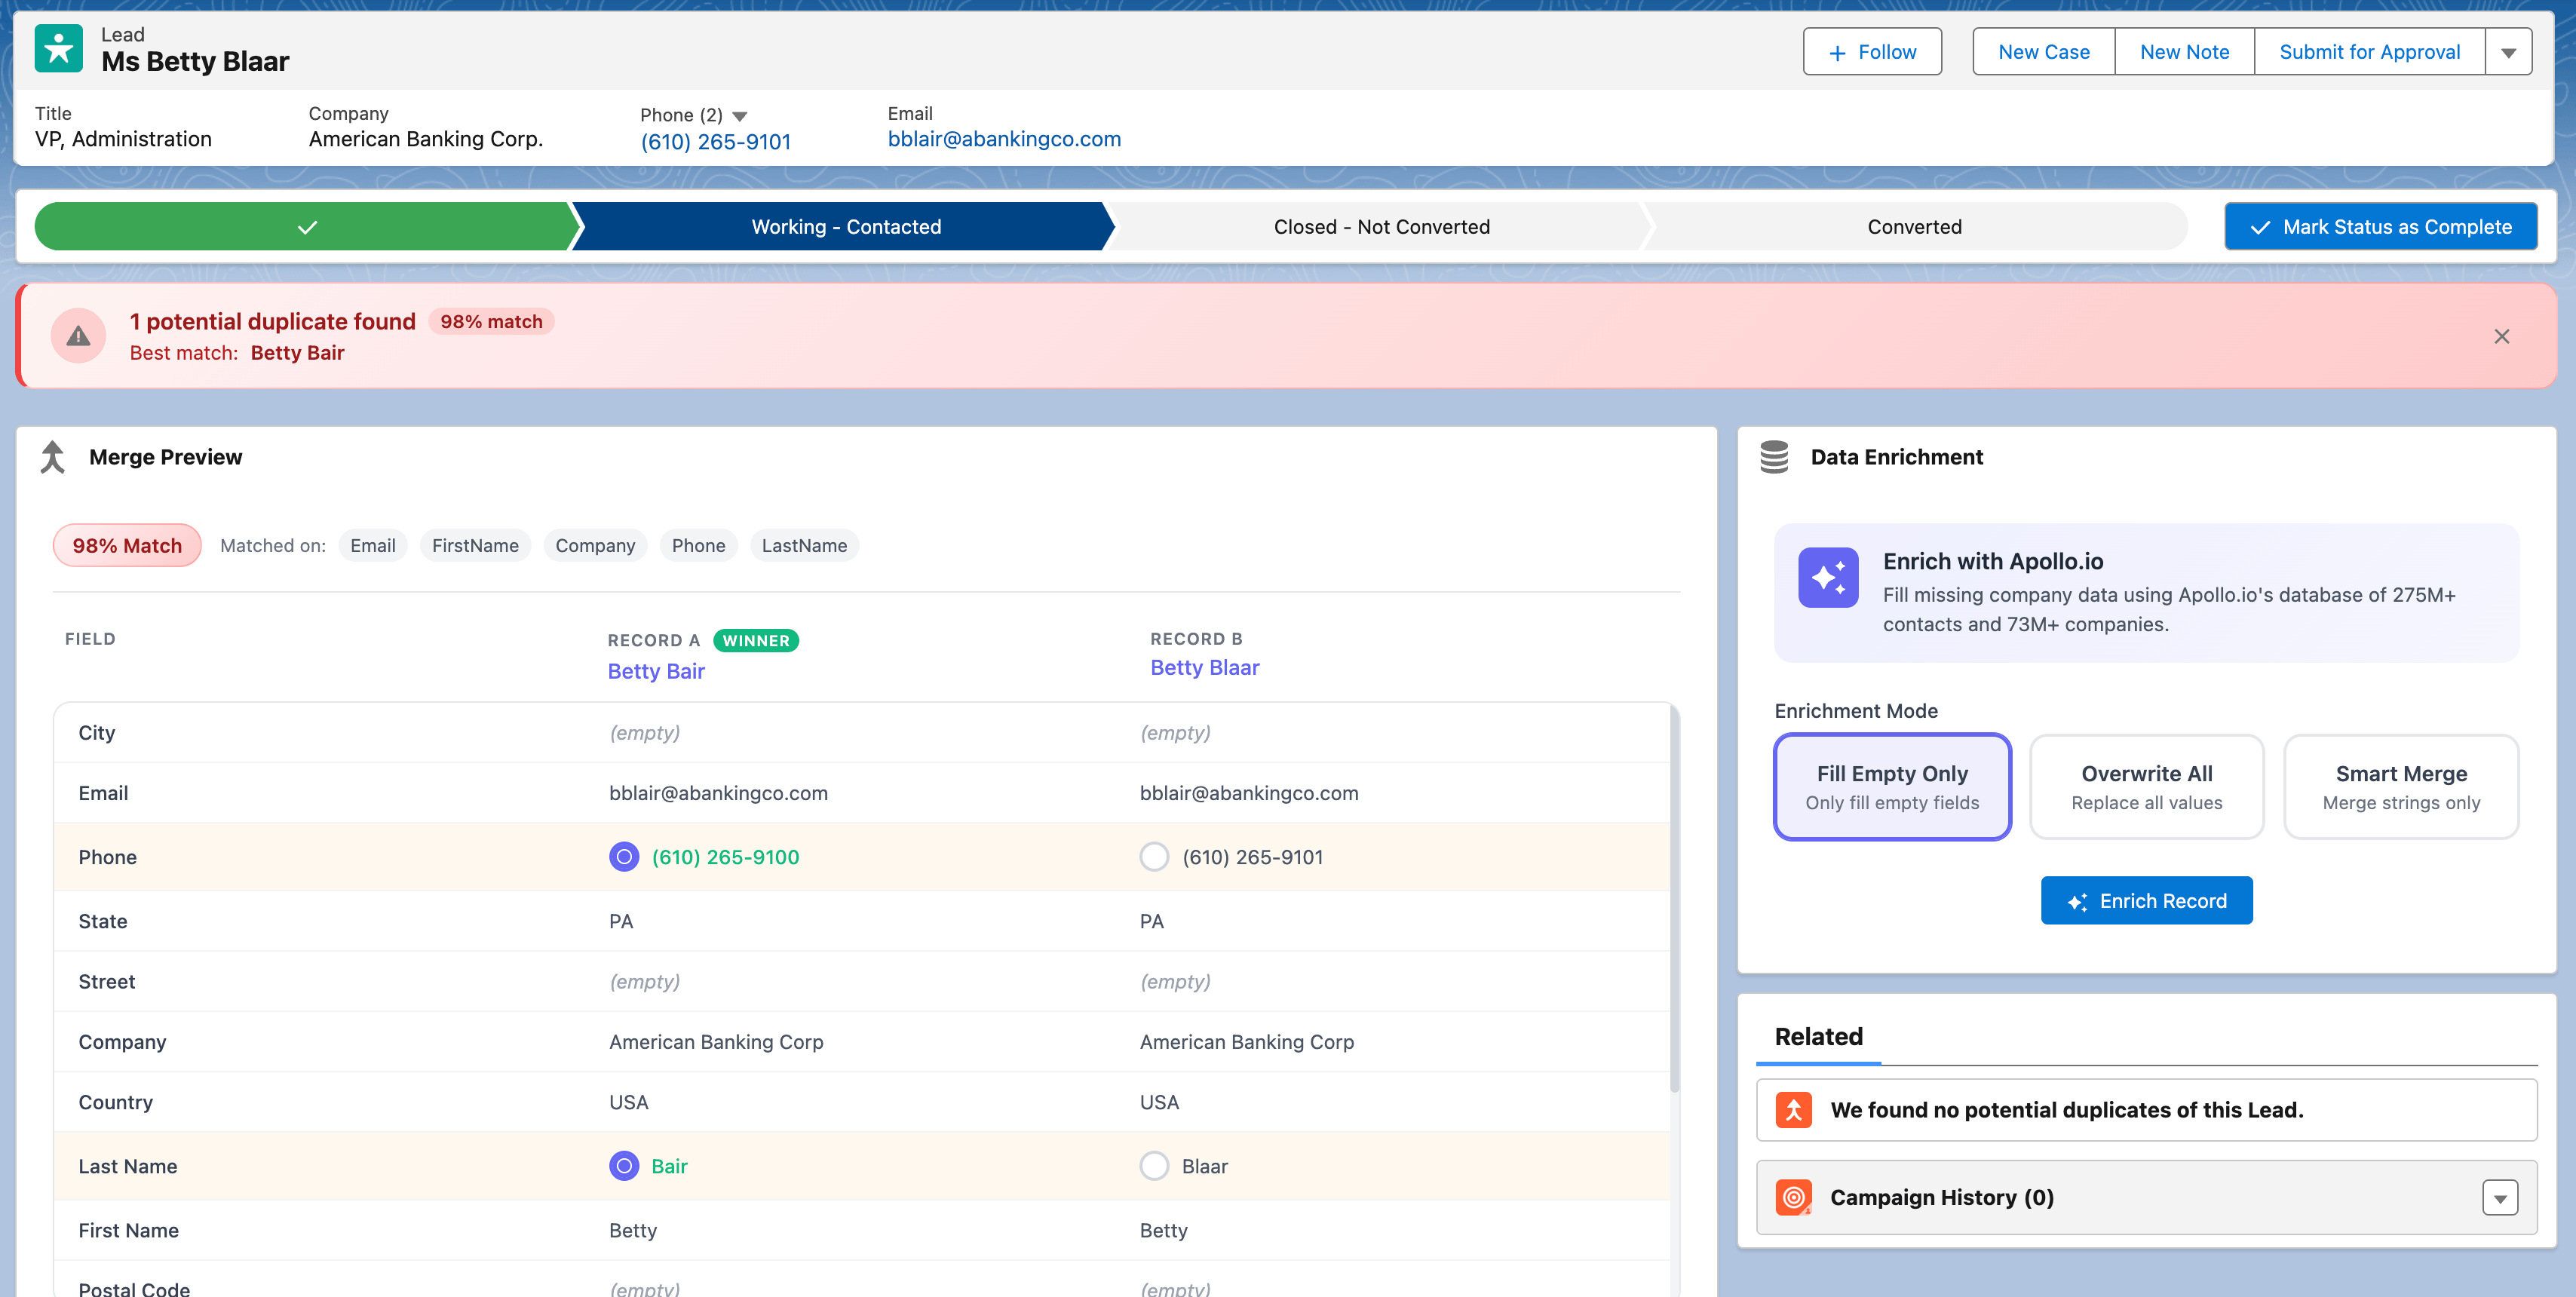
Task: Open the Betty Bair record link
Action: click(x=656, y=670)
